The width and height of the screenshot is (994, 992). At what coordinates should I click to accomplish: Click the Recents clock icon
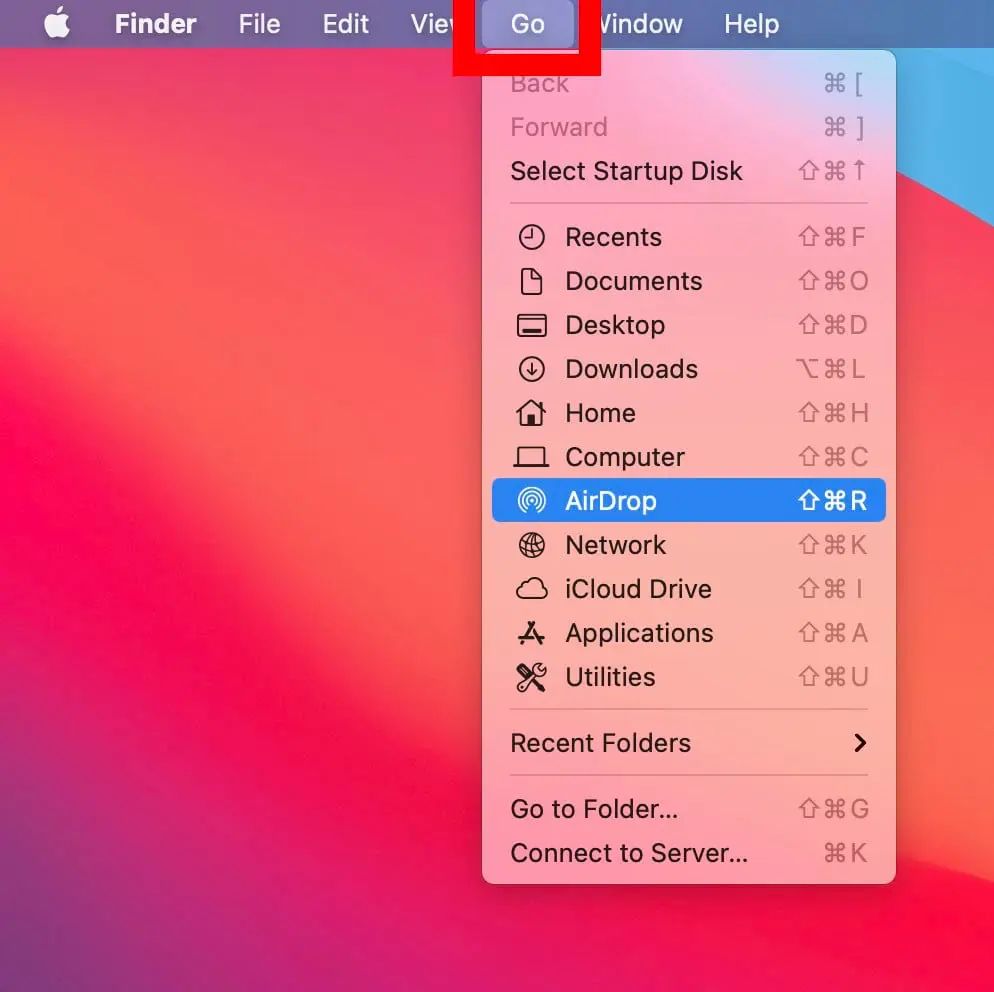click(531, 237)
